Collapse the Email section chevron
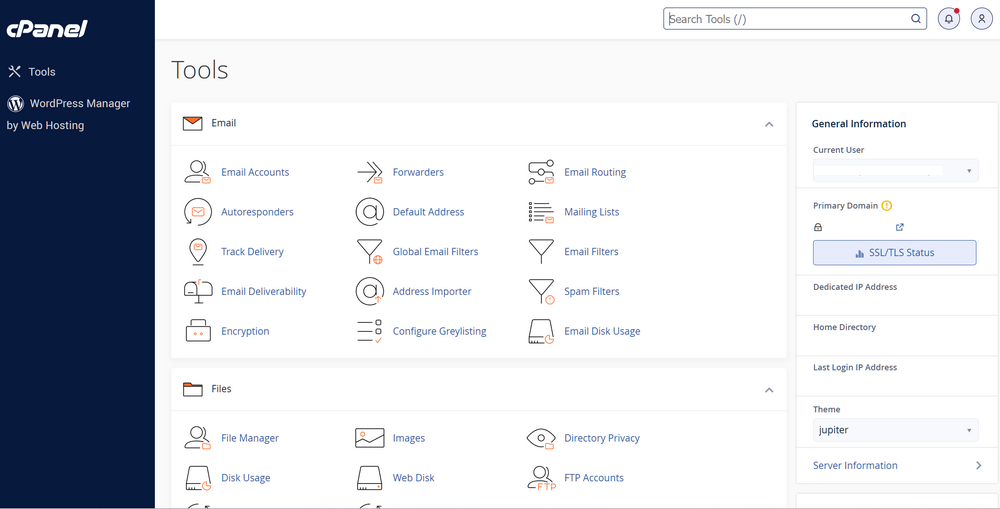Image resolution: width=1000 pixels, height=509 pixels. coord(769,124)
